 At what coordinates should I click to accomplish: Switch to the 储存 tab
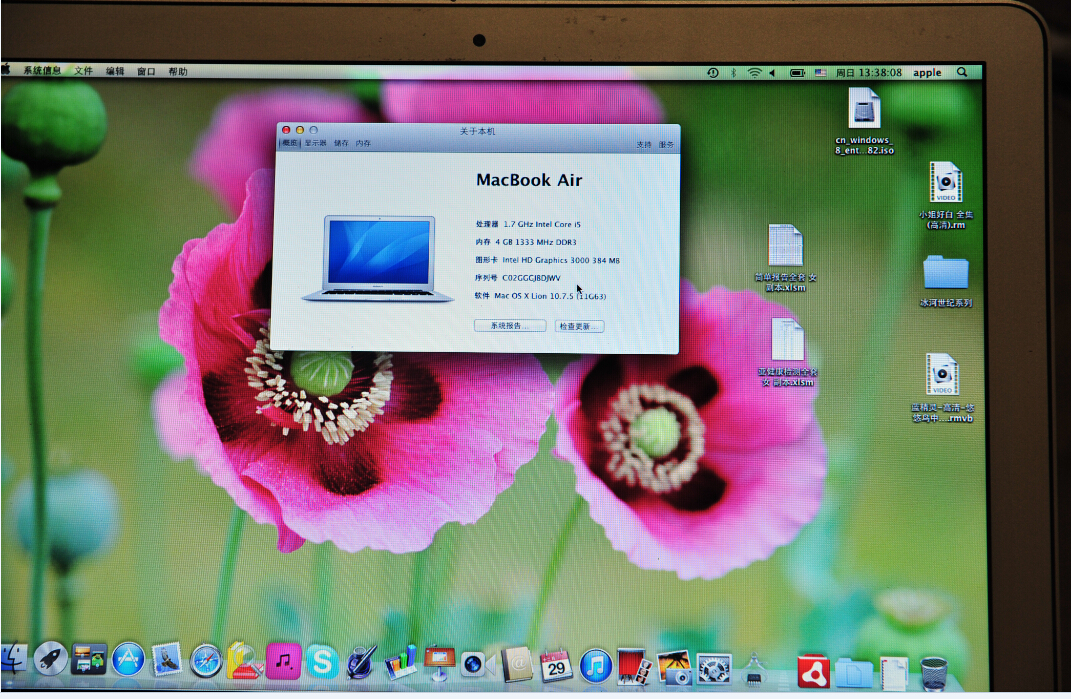coord(342,144)
